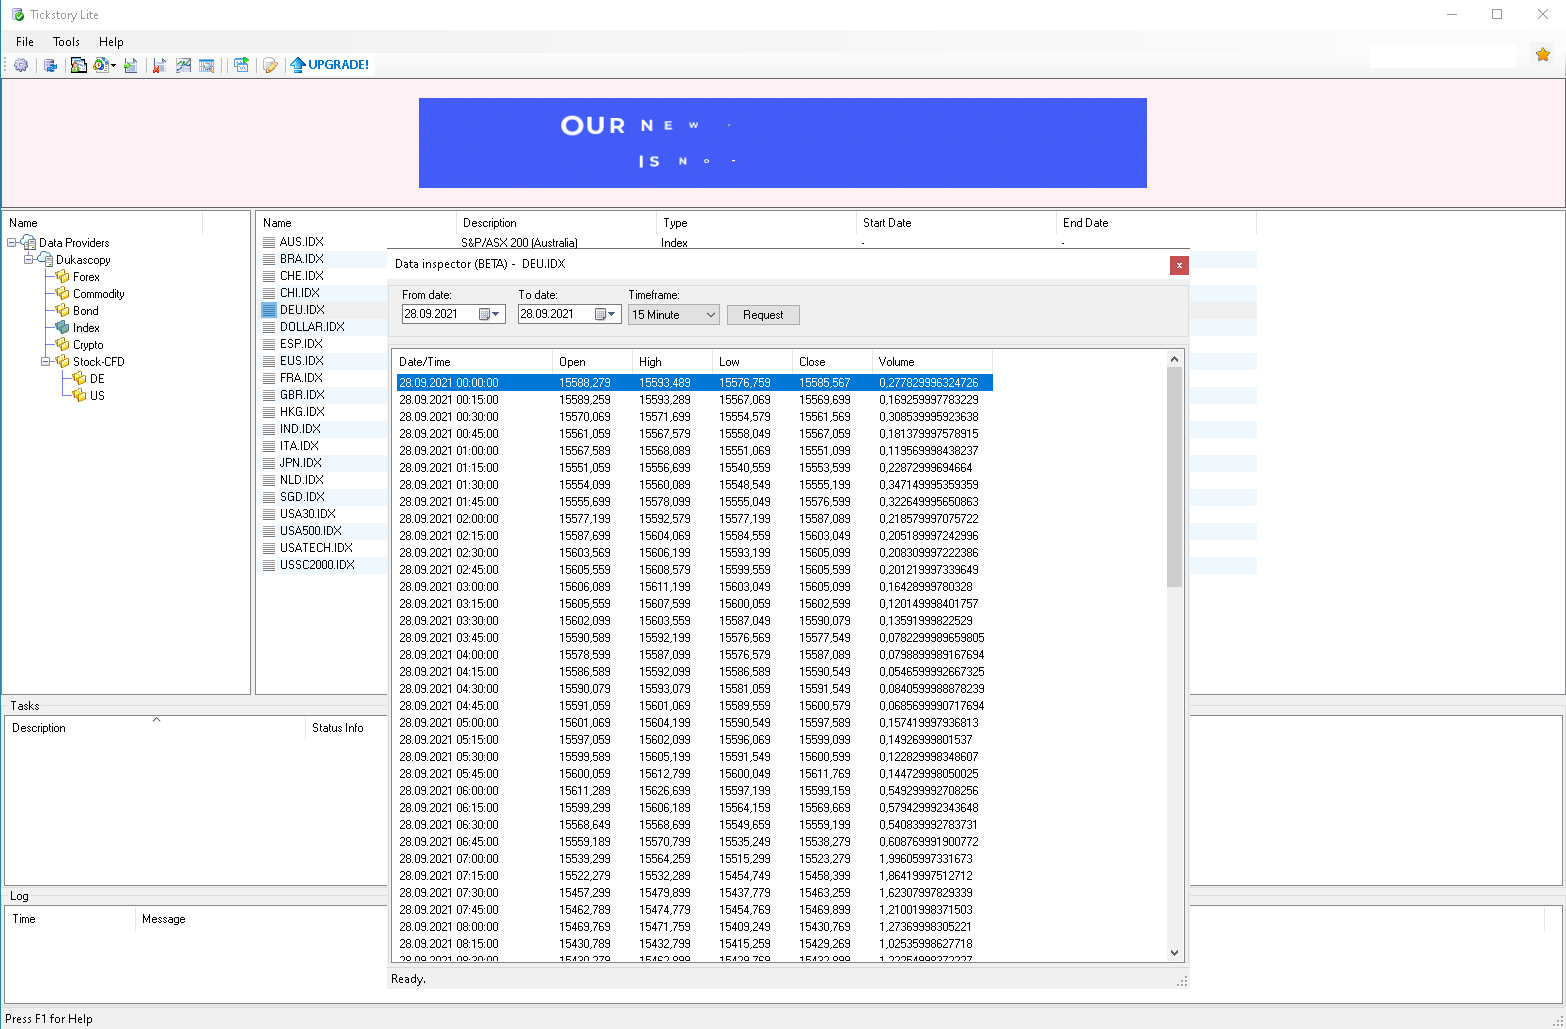Collapse the Stock-CFD tree node
The image size is (1566, 1029).
46,362
